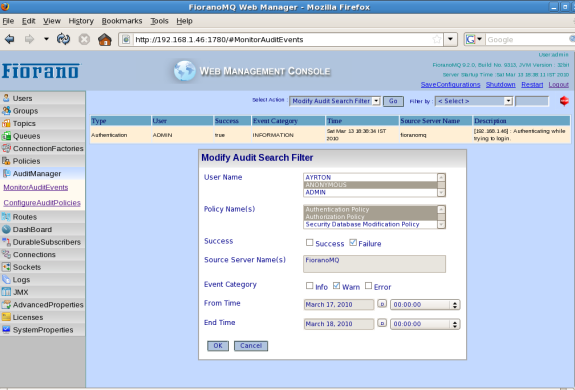Open the MonitorAuditEvents link
Image resolution: width=575 pixels, height=390 pixels.
[x=36, y=187]
